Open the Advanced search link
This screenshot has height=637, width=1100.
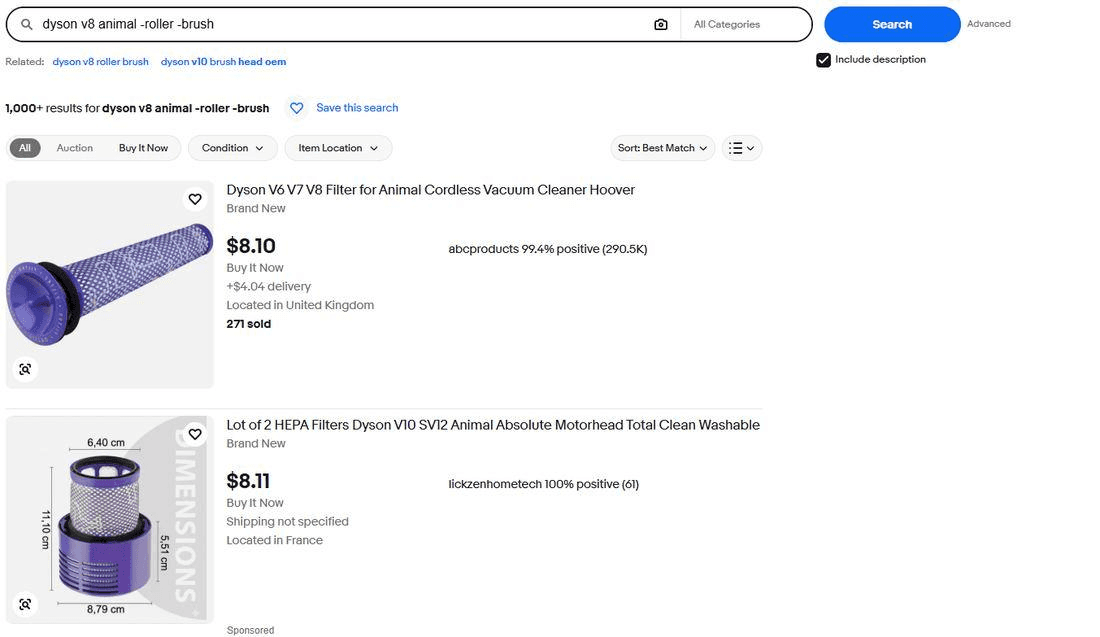click(988, 24)
